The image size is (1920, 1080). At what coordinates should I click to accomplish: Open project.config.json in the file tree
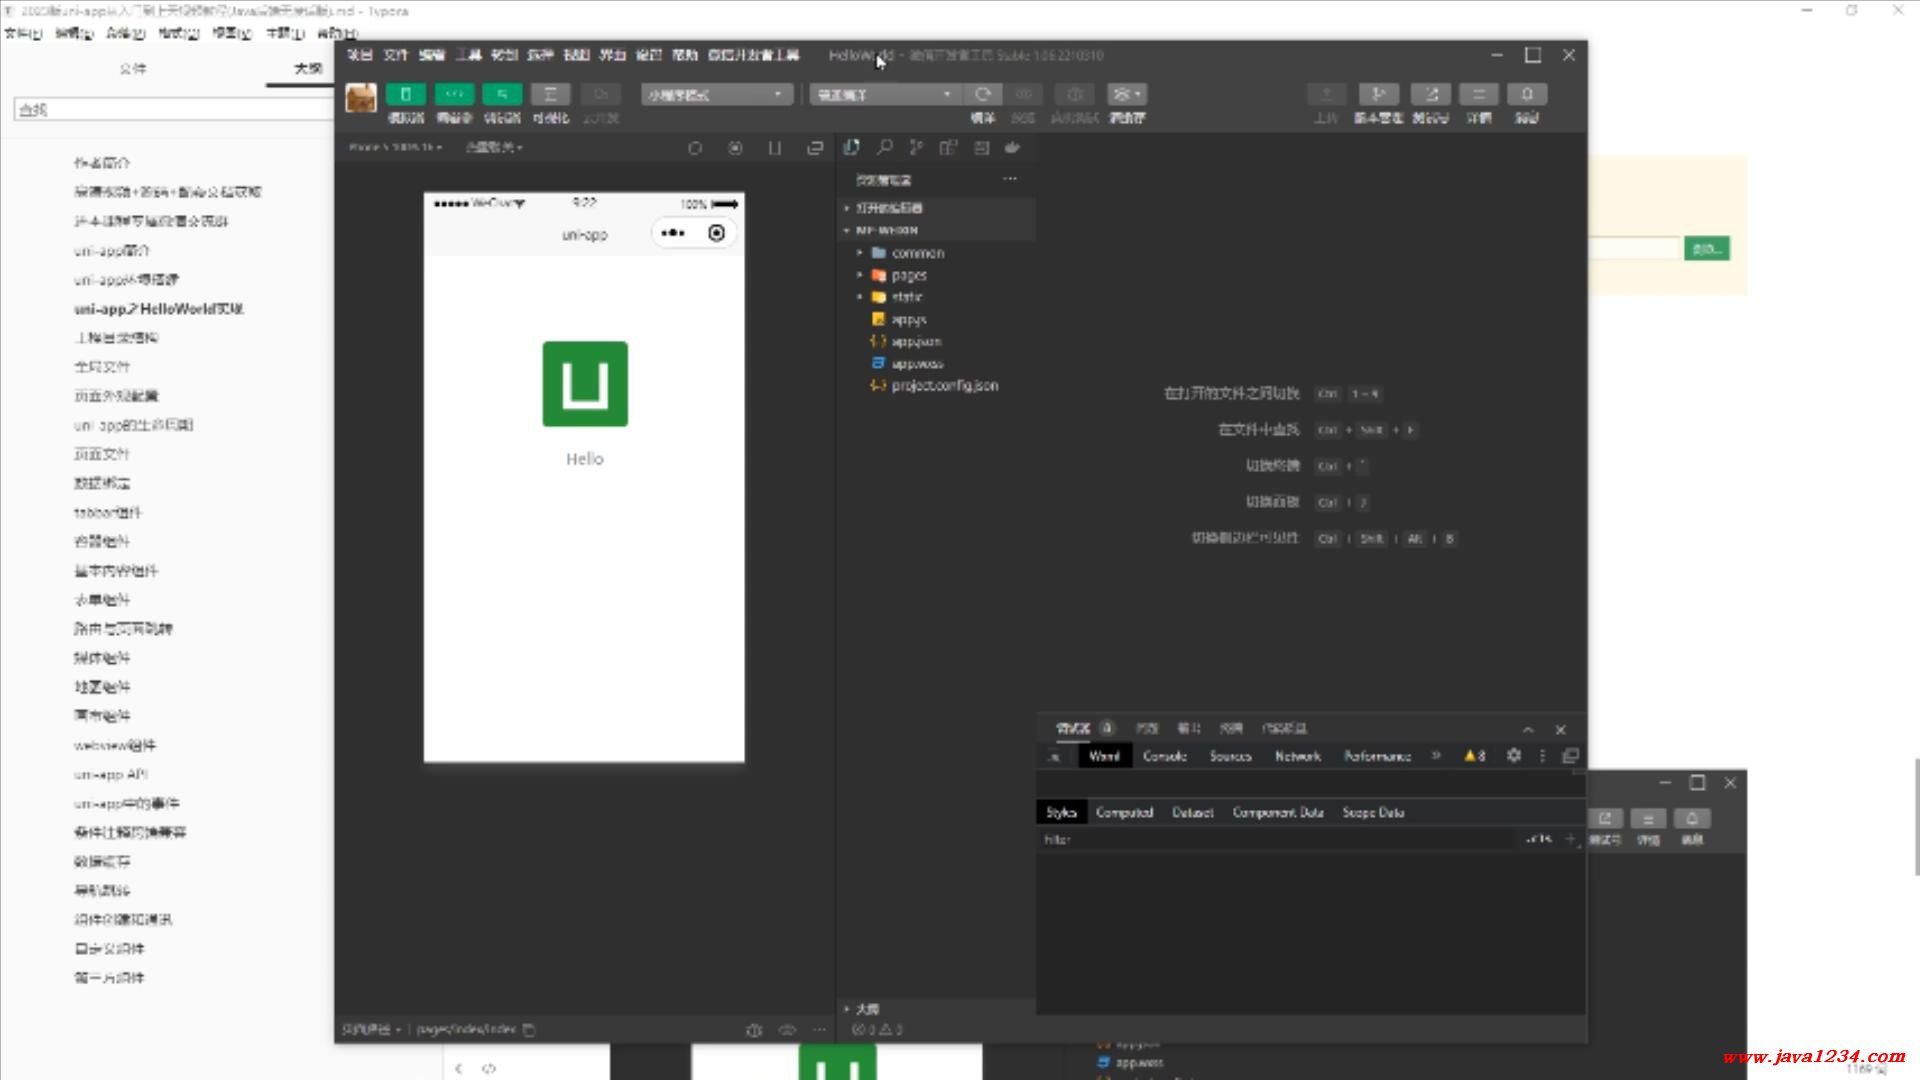tap(936, 385)
